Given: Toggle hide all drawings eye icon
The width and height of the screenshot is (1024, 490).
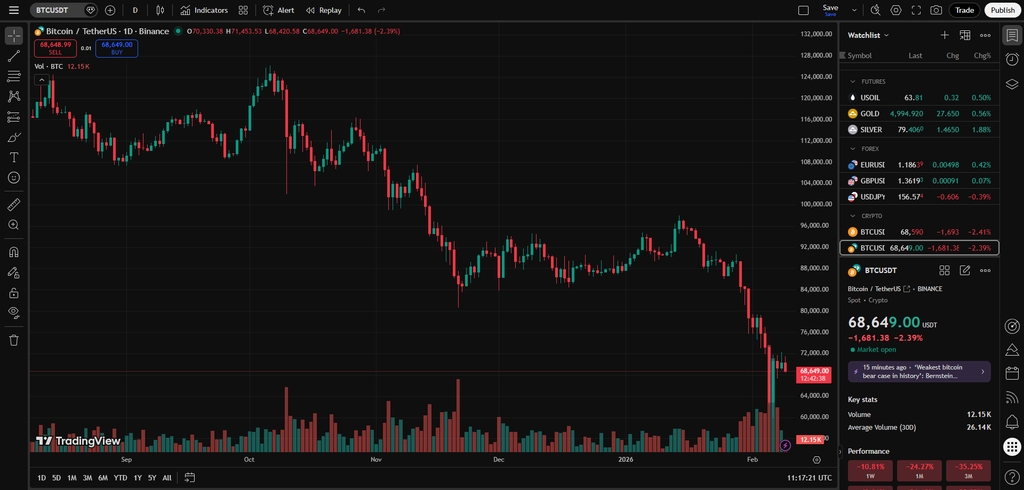Looking at the screenshot, I should pos(14,312).
